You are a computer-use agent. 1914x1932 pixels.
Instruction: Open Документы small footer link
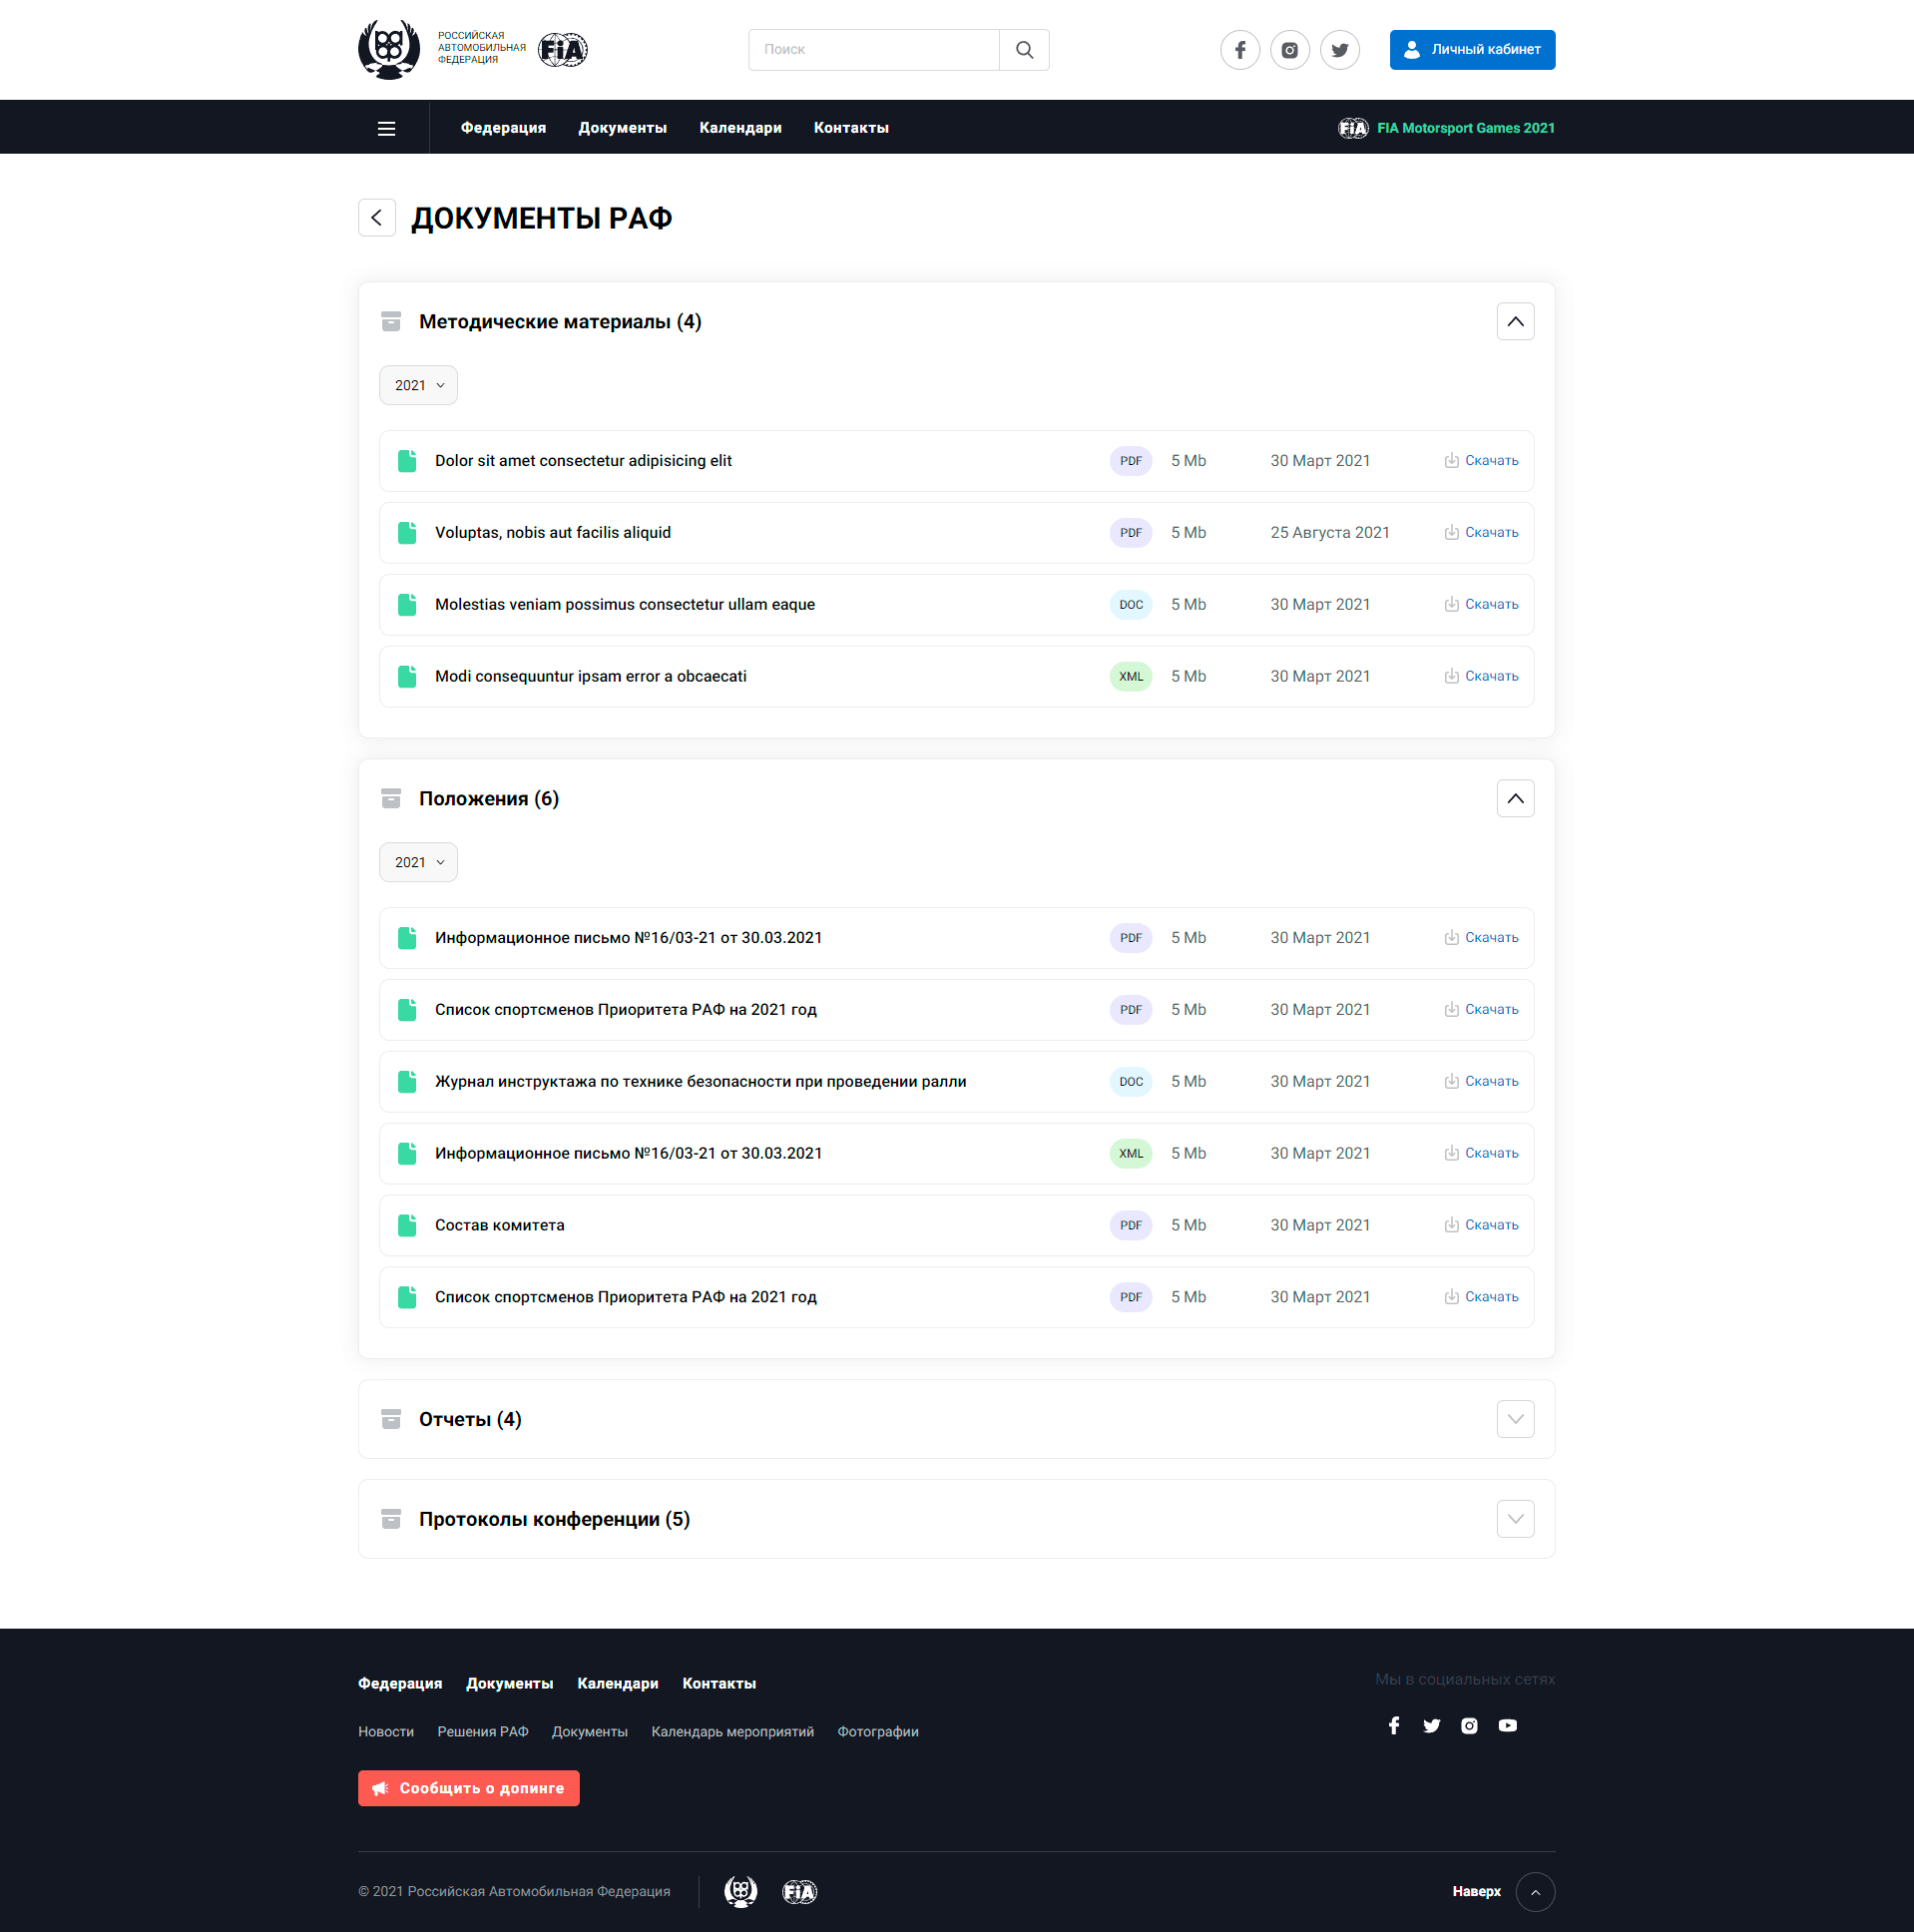click(590, 1731)
